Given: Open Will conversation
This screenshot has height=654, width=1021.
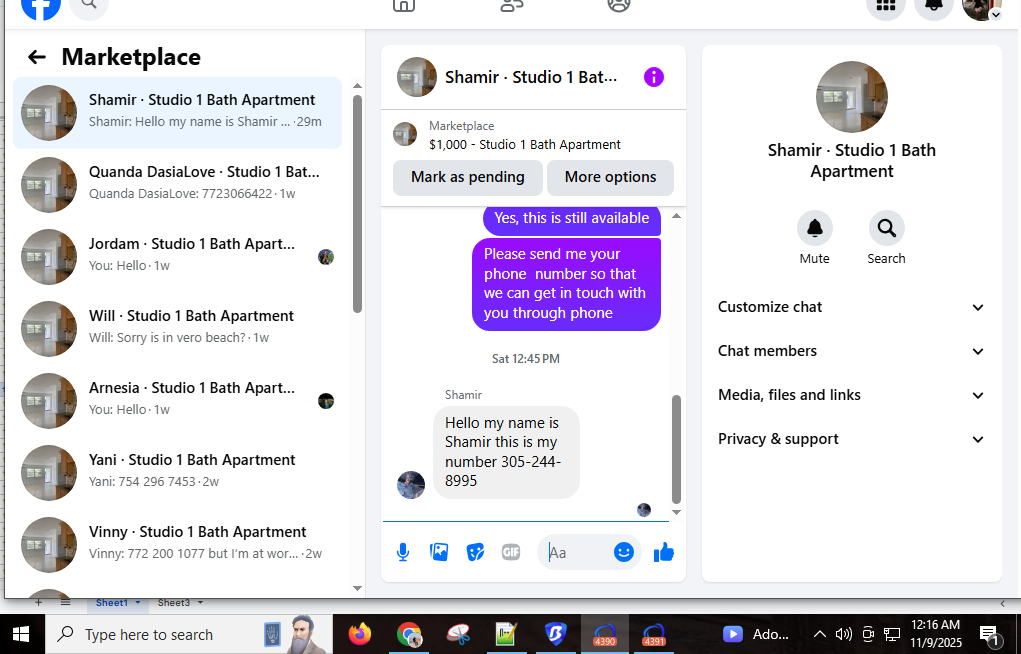Looking at the screenshot, I should 177,328.
